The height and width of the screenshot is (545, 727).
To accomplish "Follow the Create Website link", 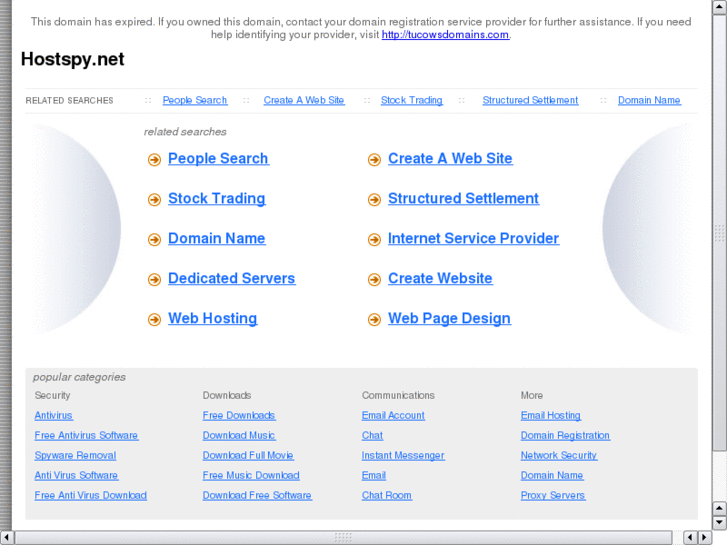I will click(440, 278).
